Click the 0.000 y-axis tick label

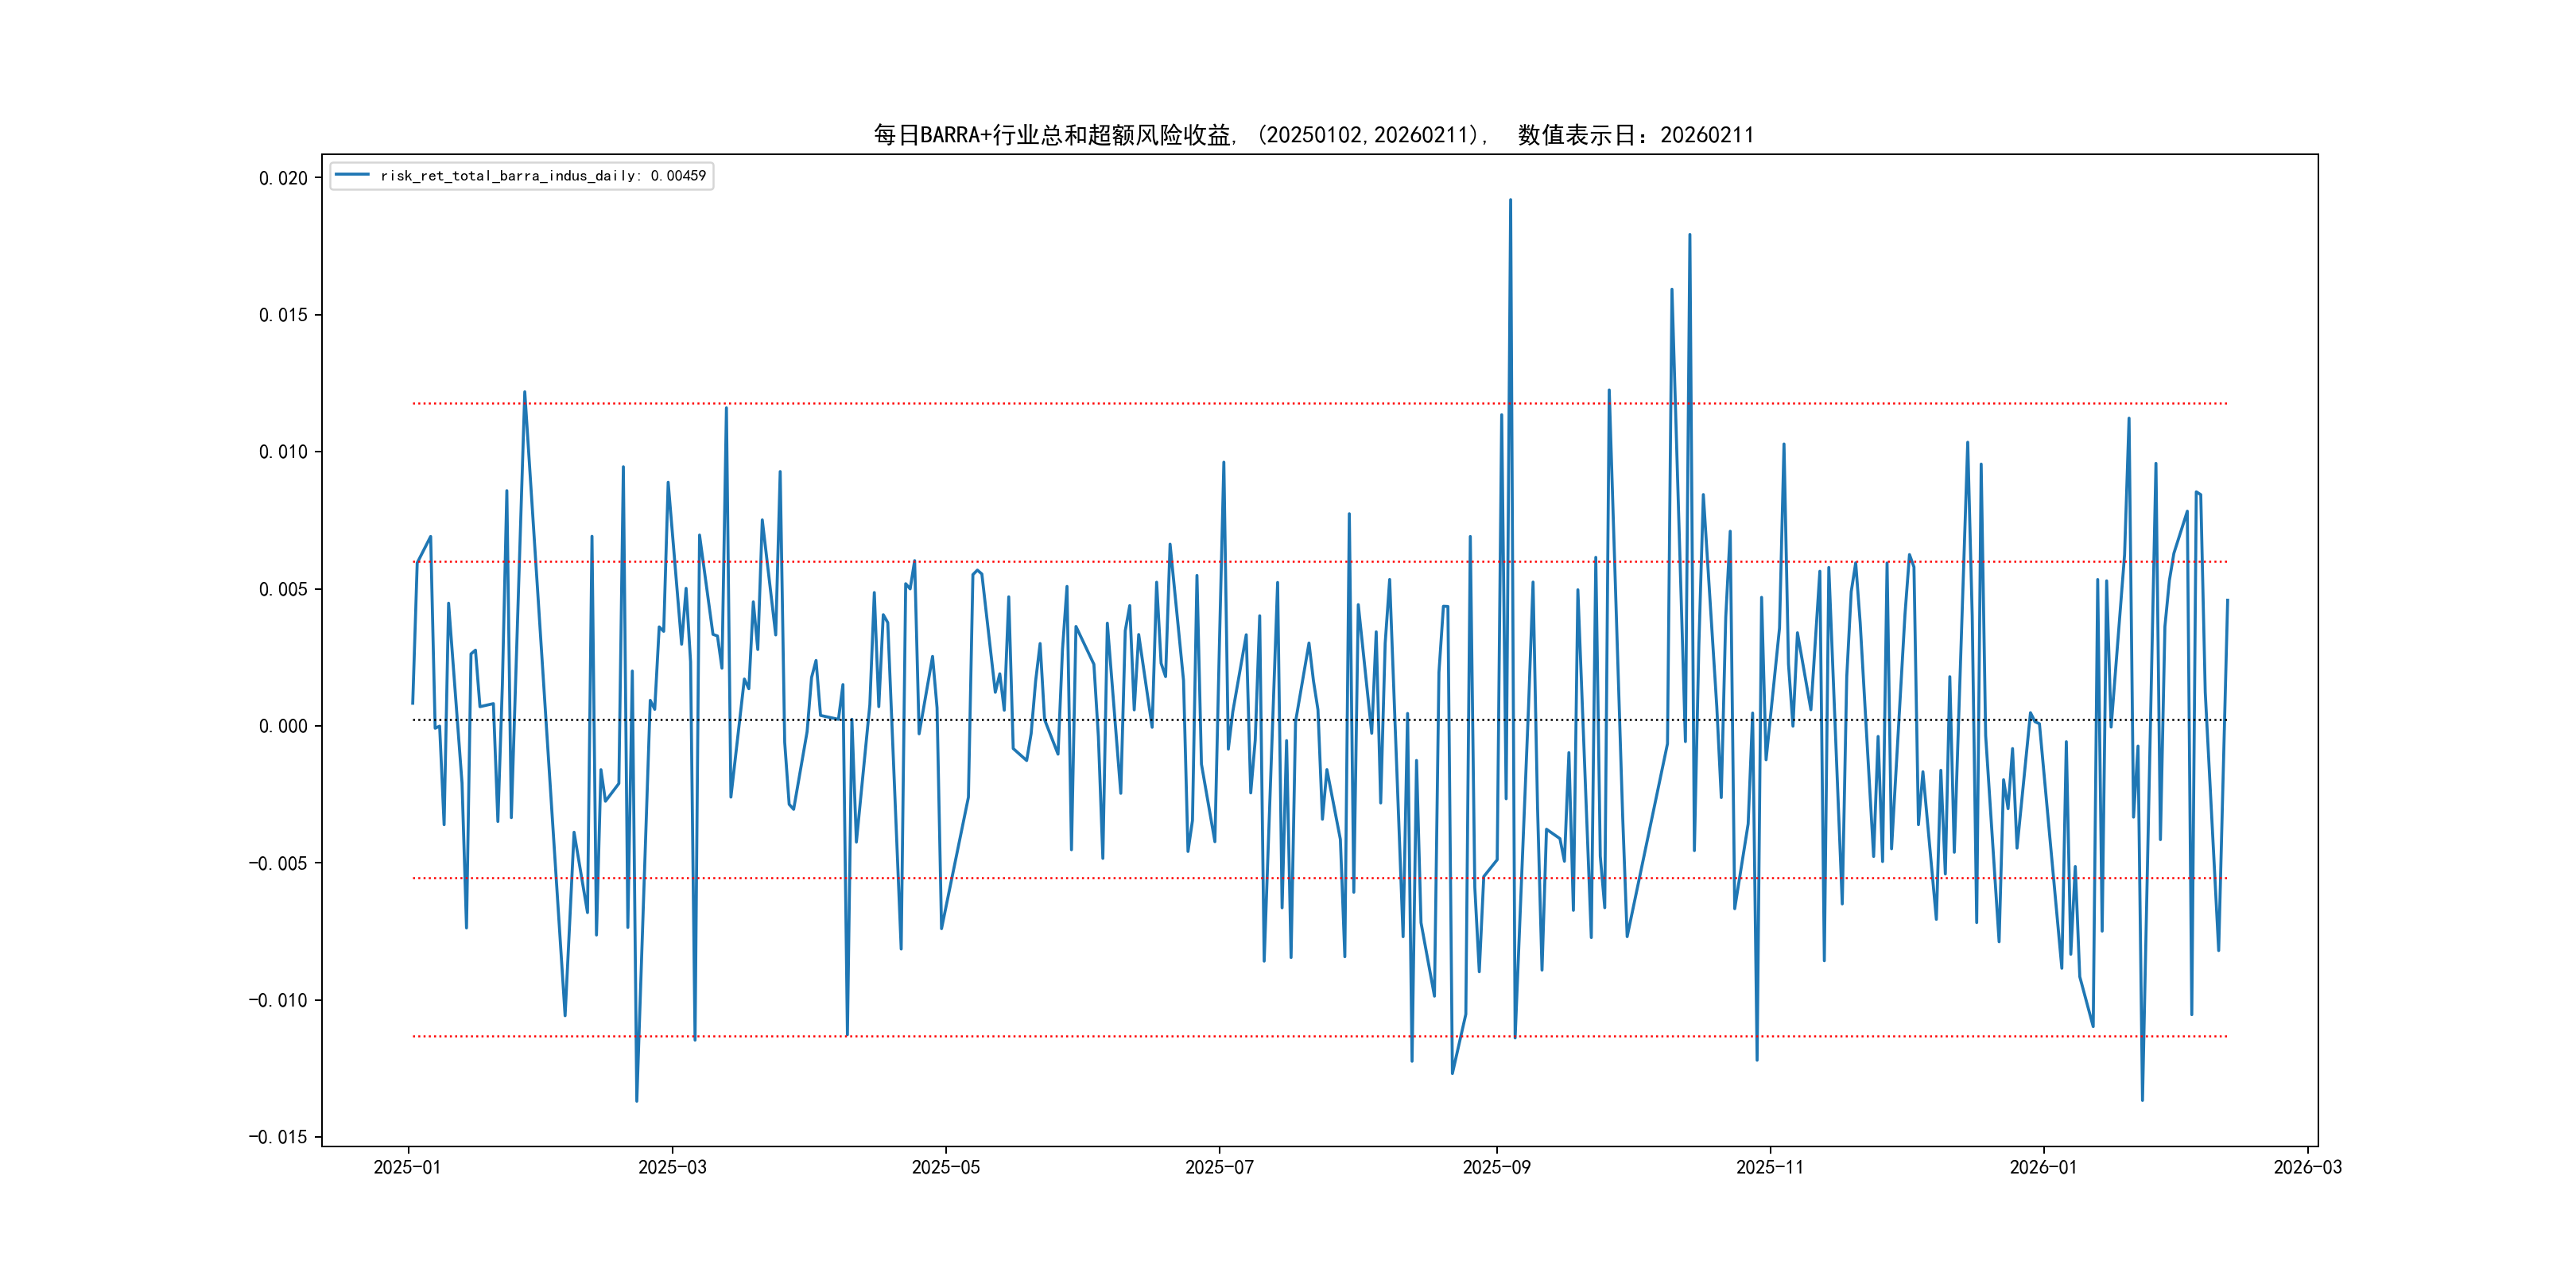click(283, 726)
